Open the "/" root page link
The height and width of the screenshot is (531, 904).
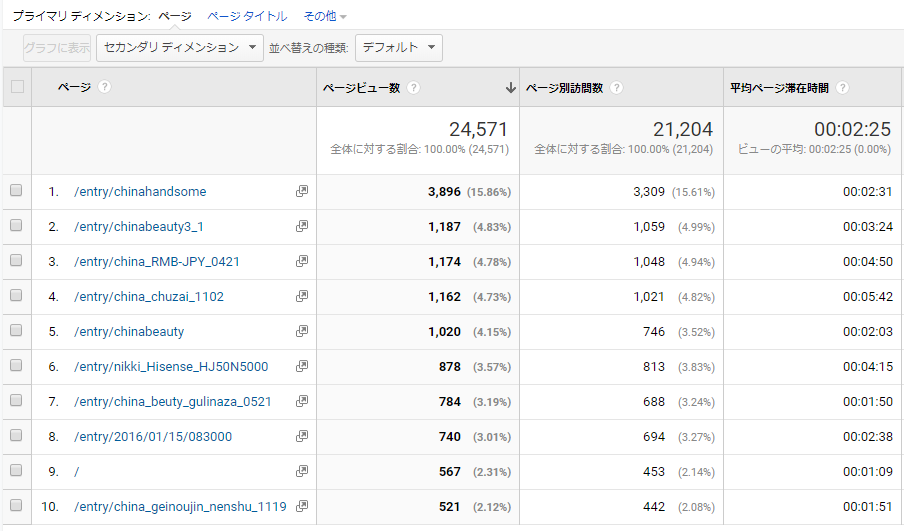(x=77, y=472)
